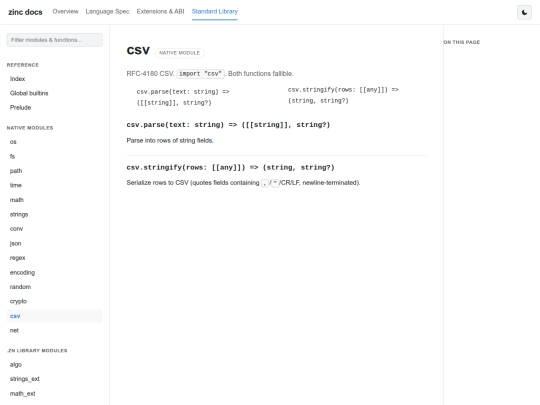Select the csv module in sidebar
Image resolution: width=540 pixels, height=405 pixels.
[x=55, y=316]
